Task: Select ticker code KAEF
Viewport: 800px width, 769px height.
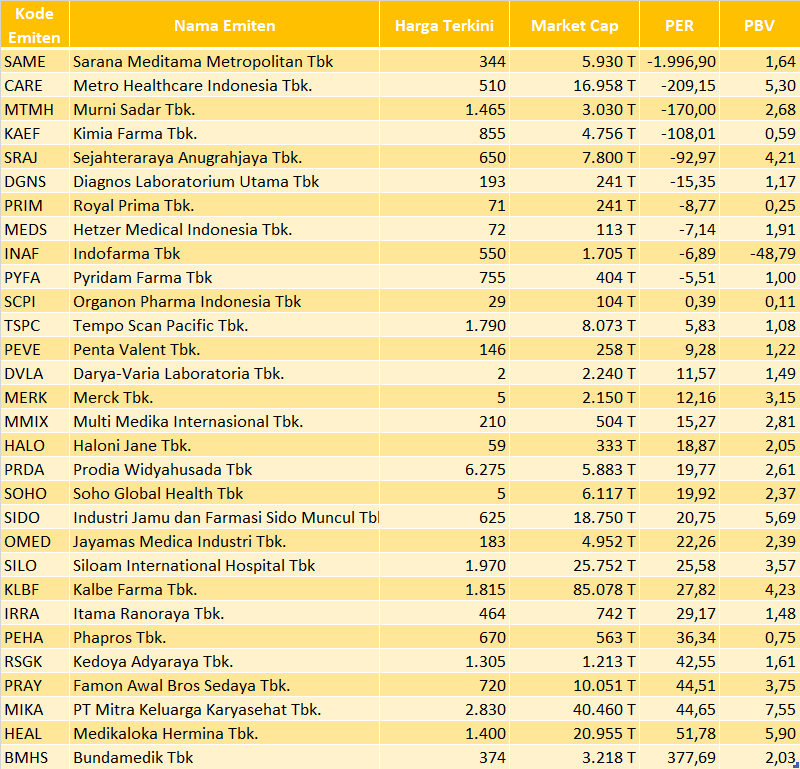Action: pos(22,134)
